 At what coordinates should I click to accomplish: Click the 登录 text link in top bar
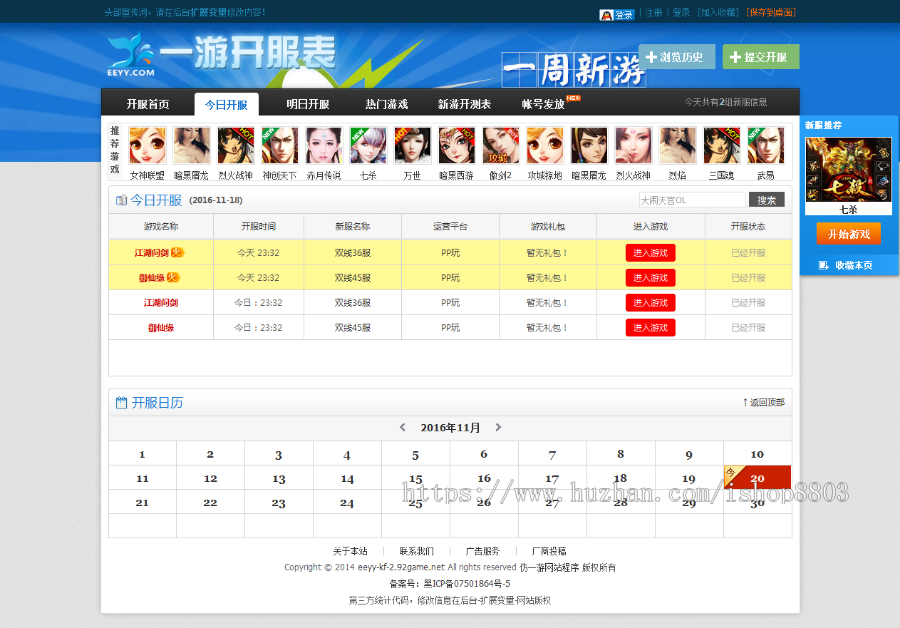(x=681, y=13)
